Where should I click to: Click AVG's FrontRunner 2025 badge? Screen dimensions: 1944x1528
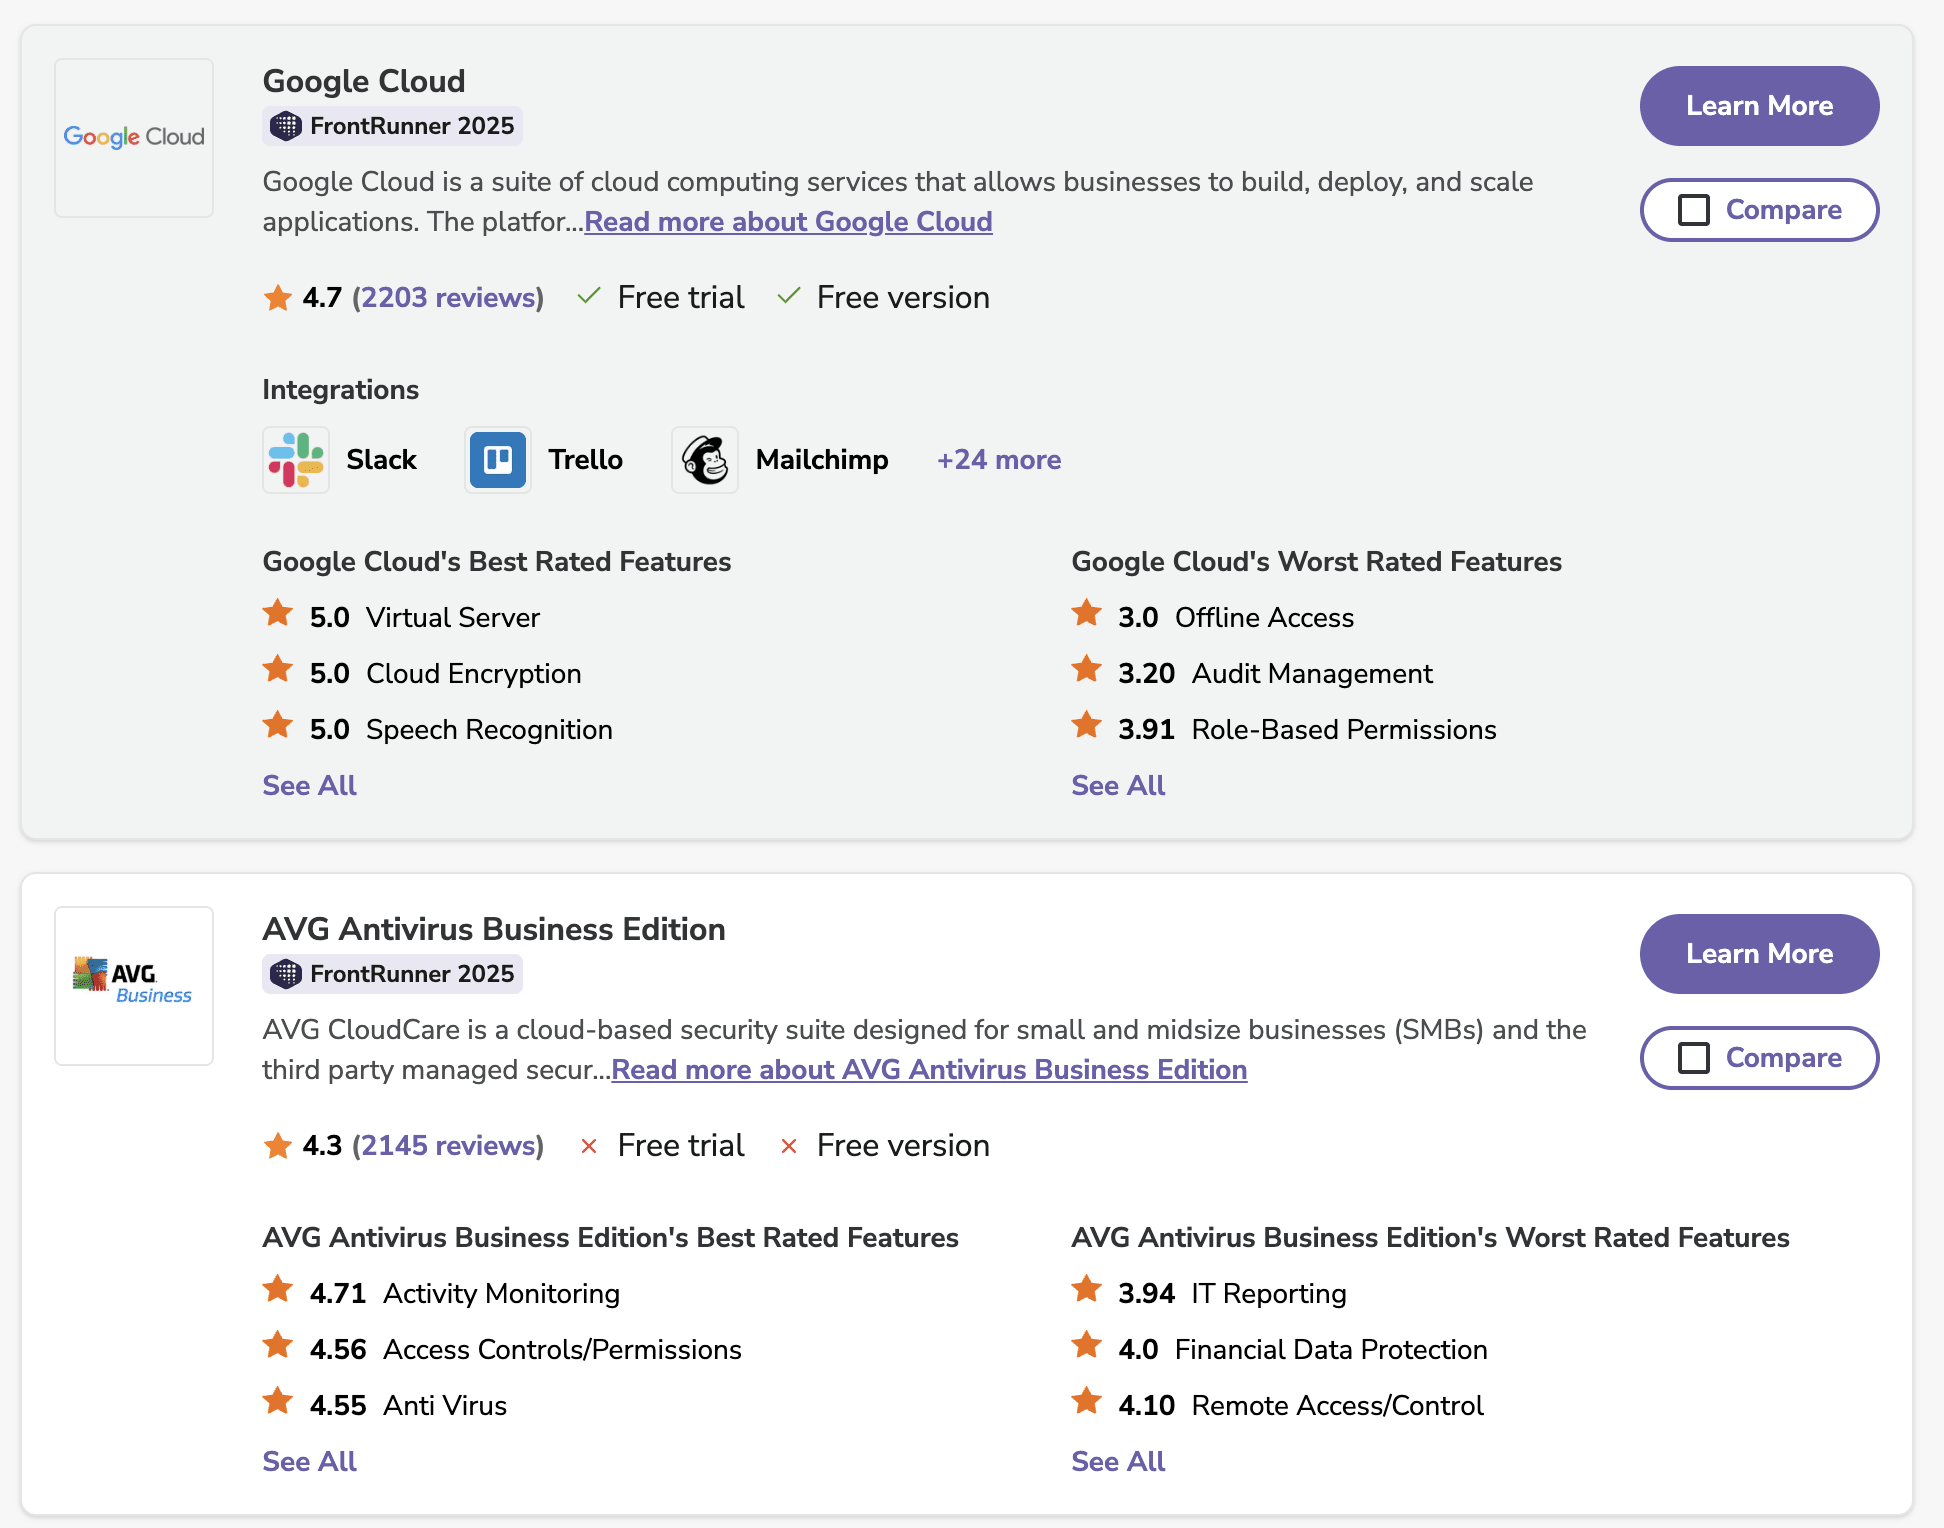392,973
